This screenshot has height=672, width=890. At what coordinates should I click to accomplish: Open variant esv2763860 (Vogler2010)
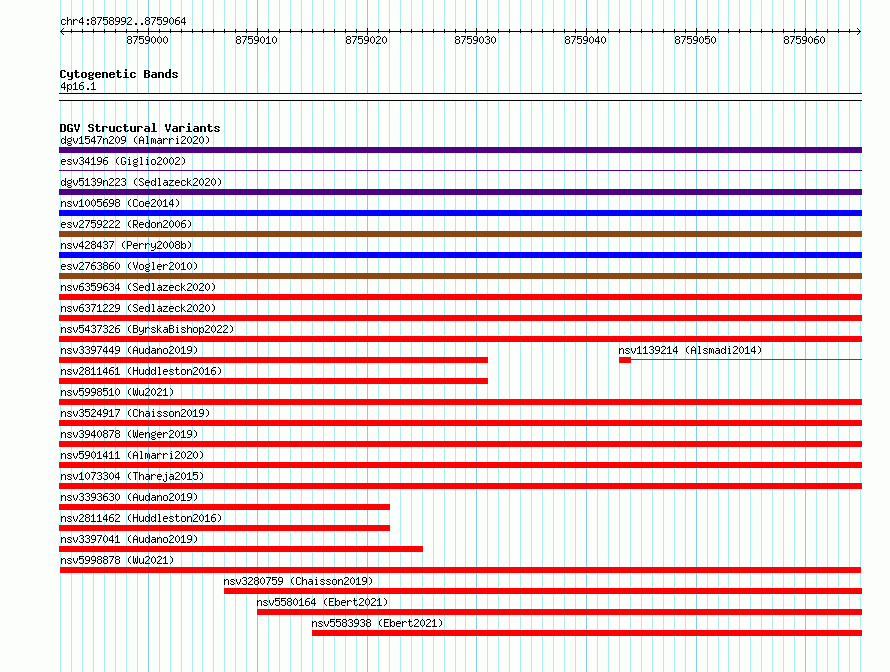[x=129, y=266]
